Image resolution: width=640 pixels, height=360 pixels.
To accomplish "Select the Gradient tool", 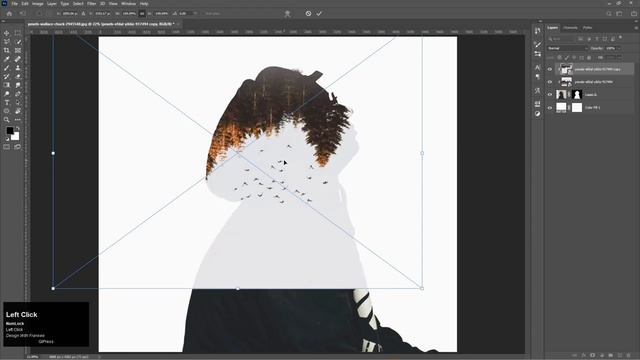I will pyautogui.click(x=7, y=85).
